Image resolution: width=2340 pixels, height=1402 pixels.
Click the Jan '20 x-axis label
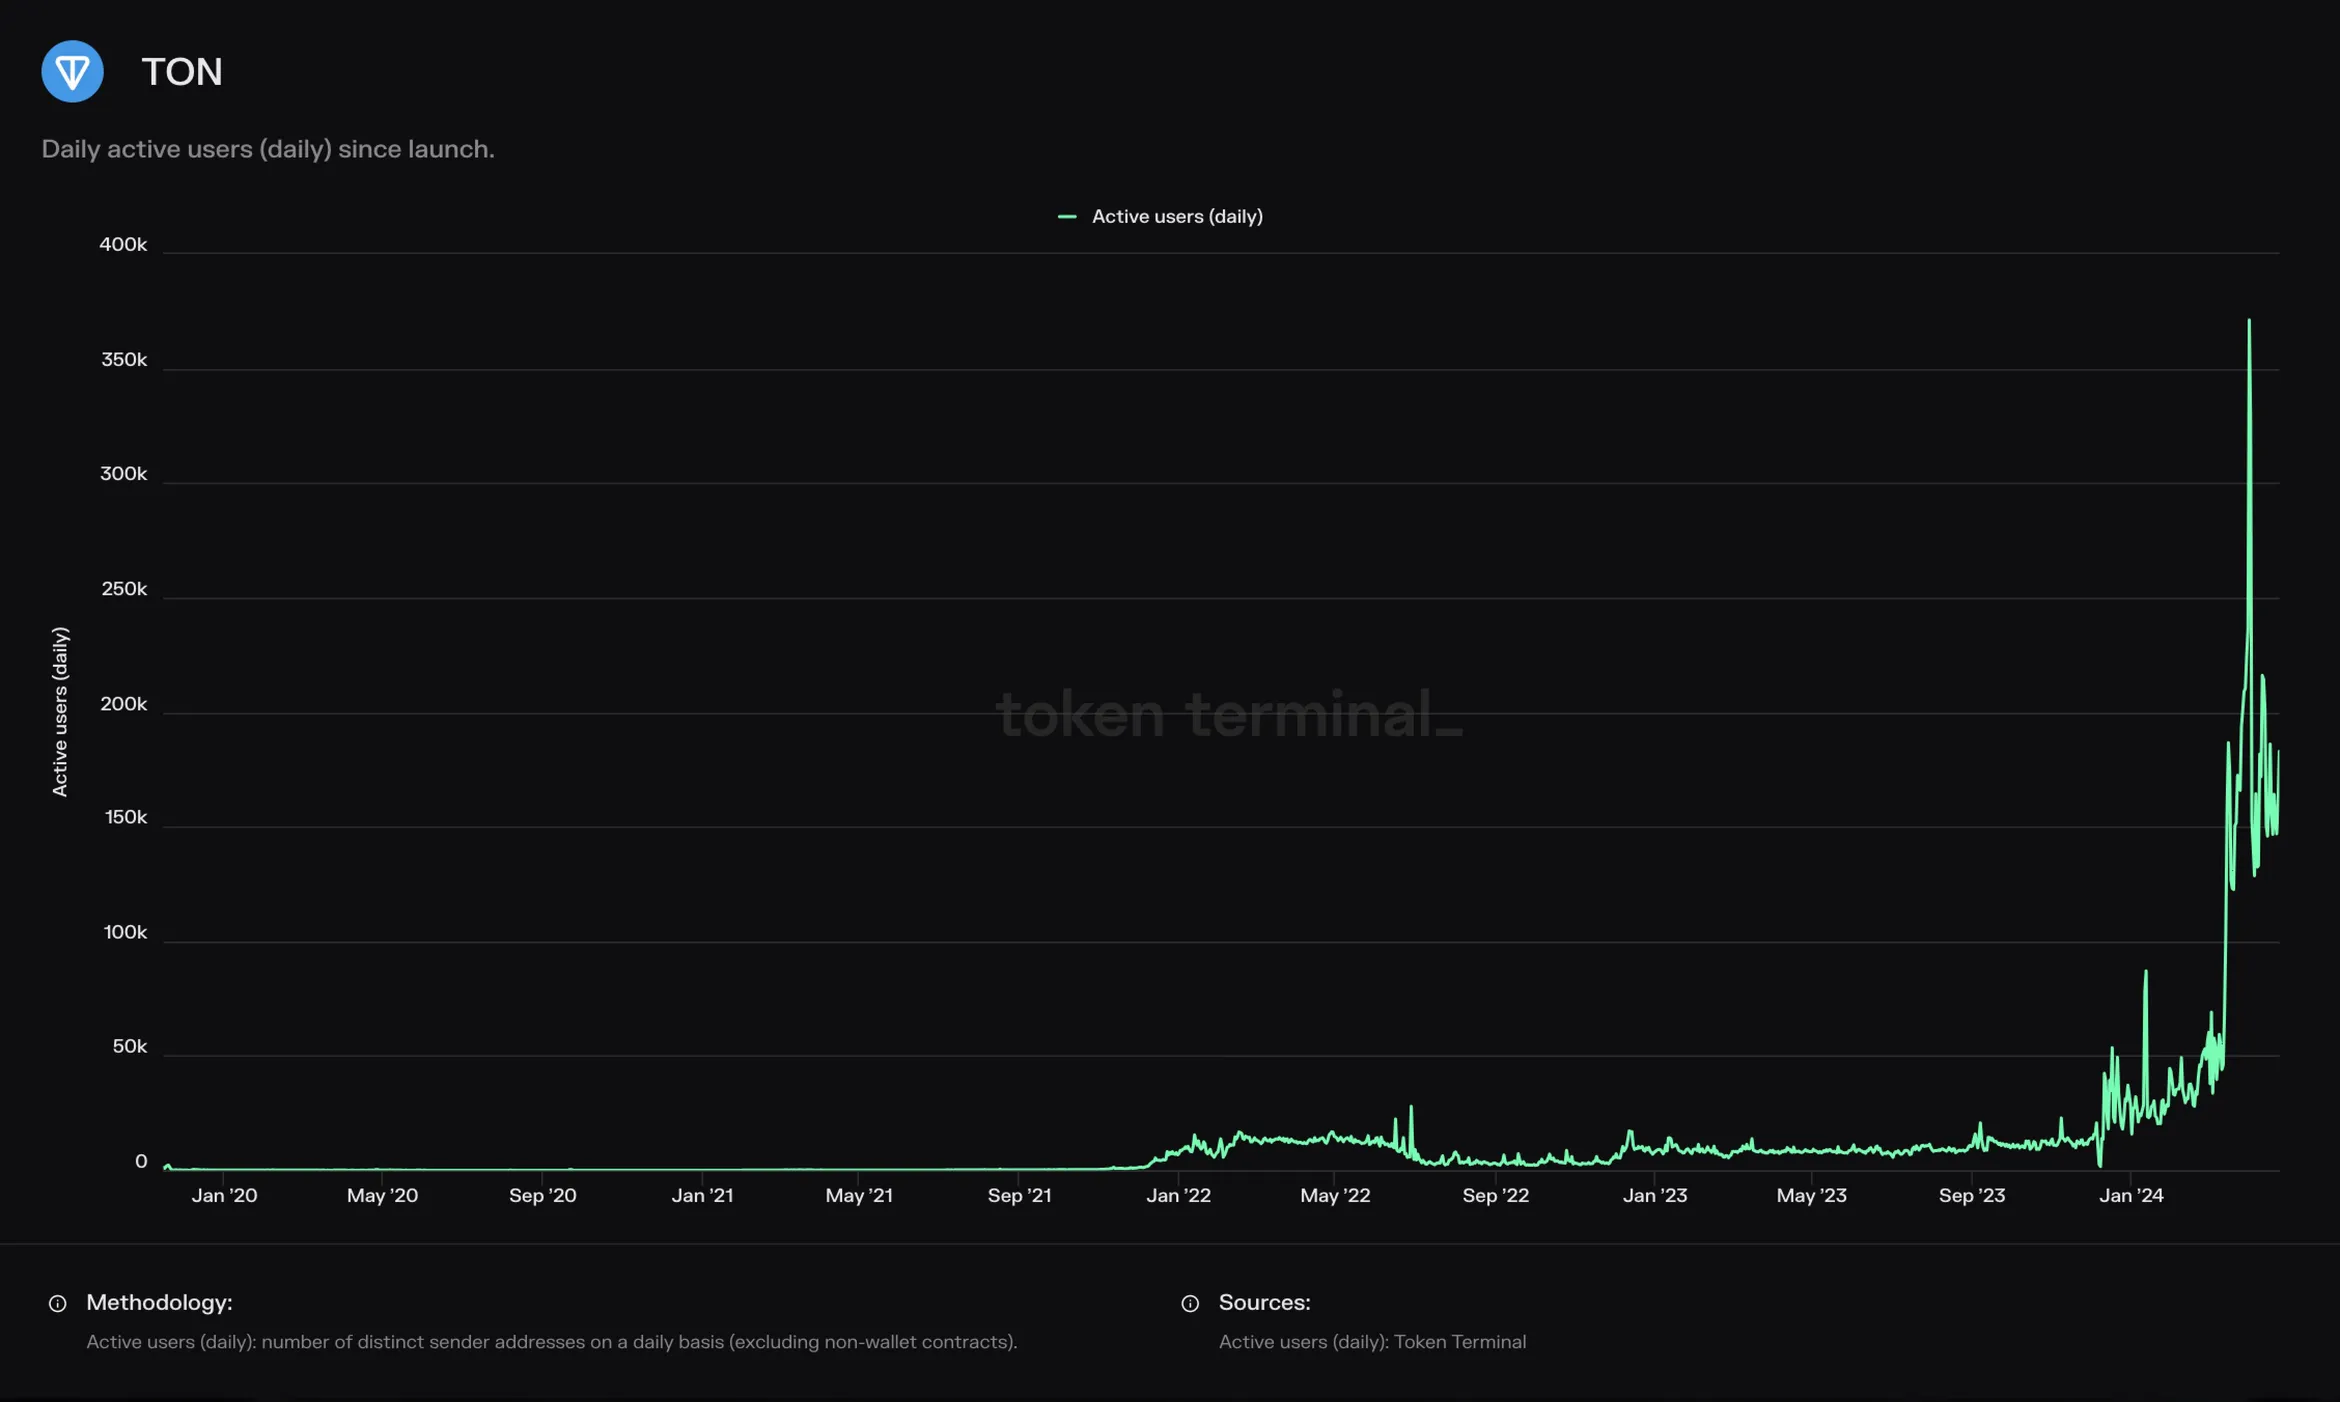(x=224, y=1195)
